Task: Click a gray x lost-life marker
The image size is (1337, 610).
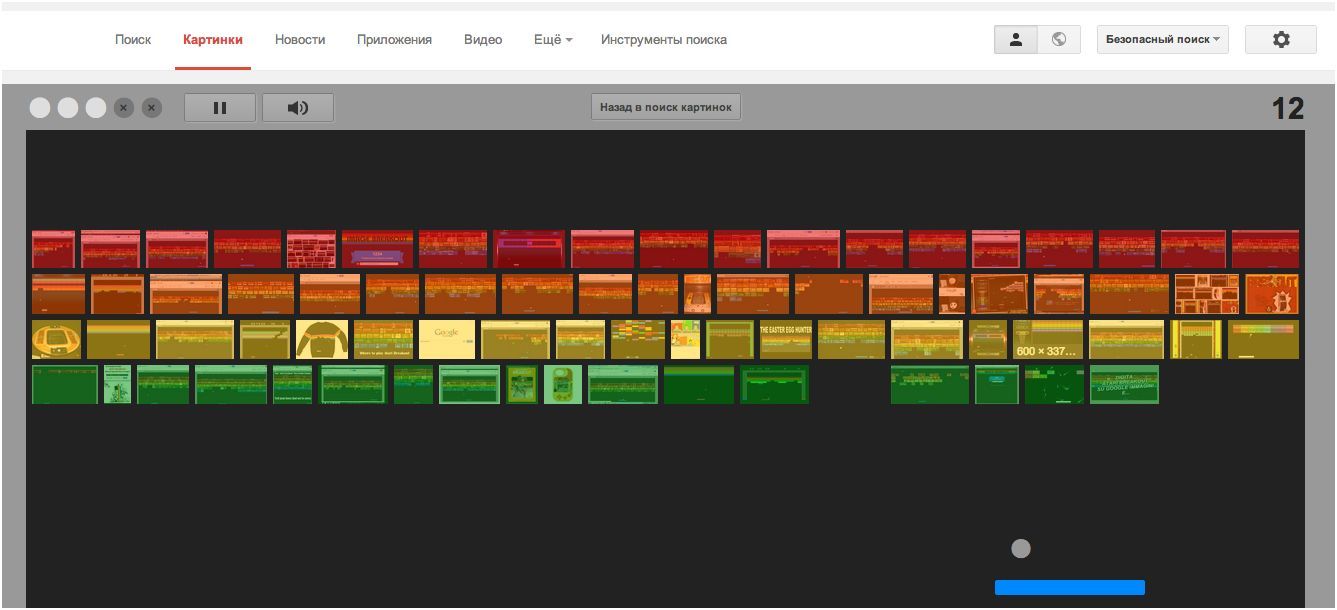Action: click(124, 108)
